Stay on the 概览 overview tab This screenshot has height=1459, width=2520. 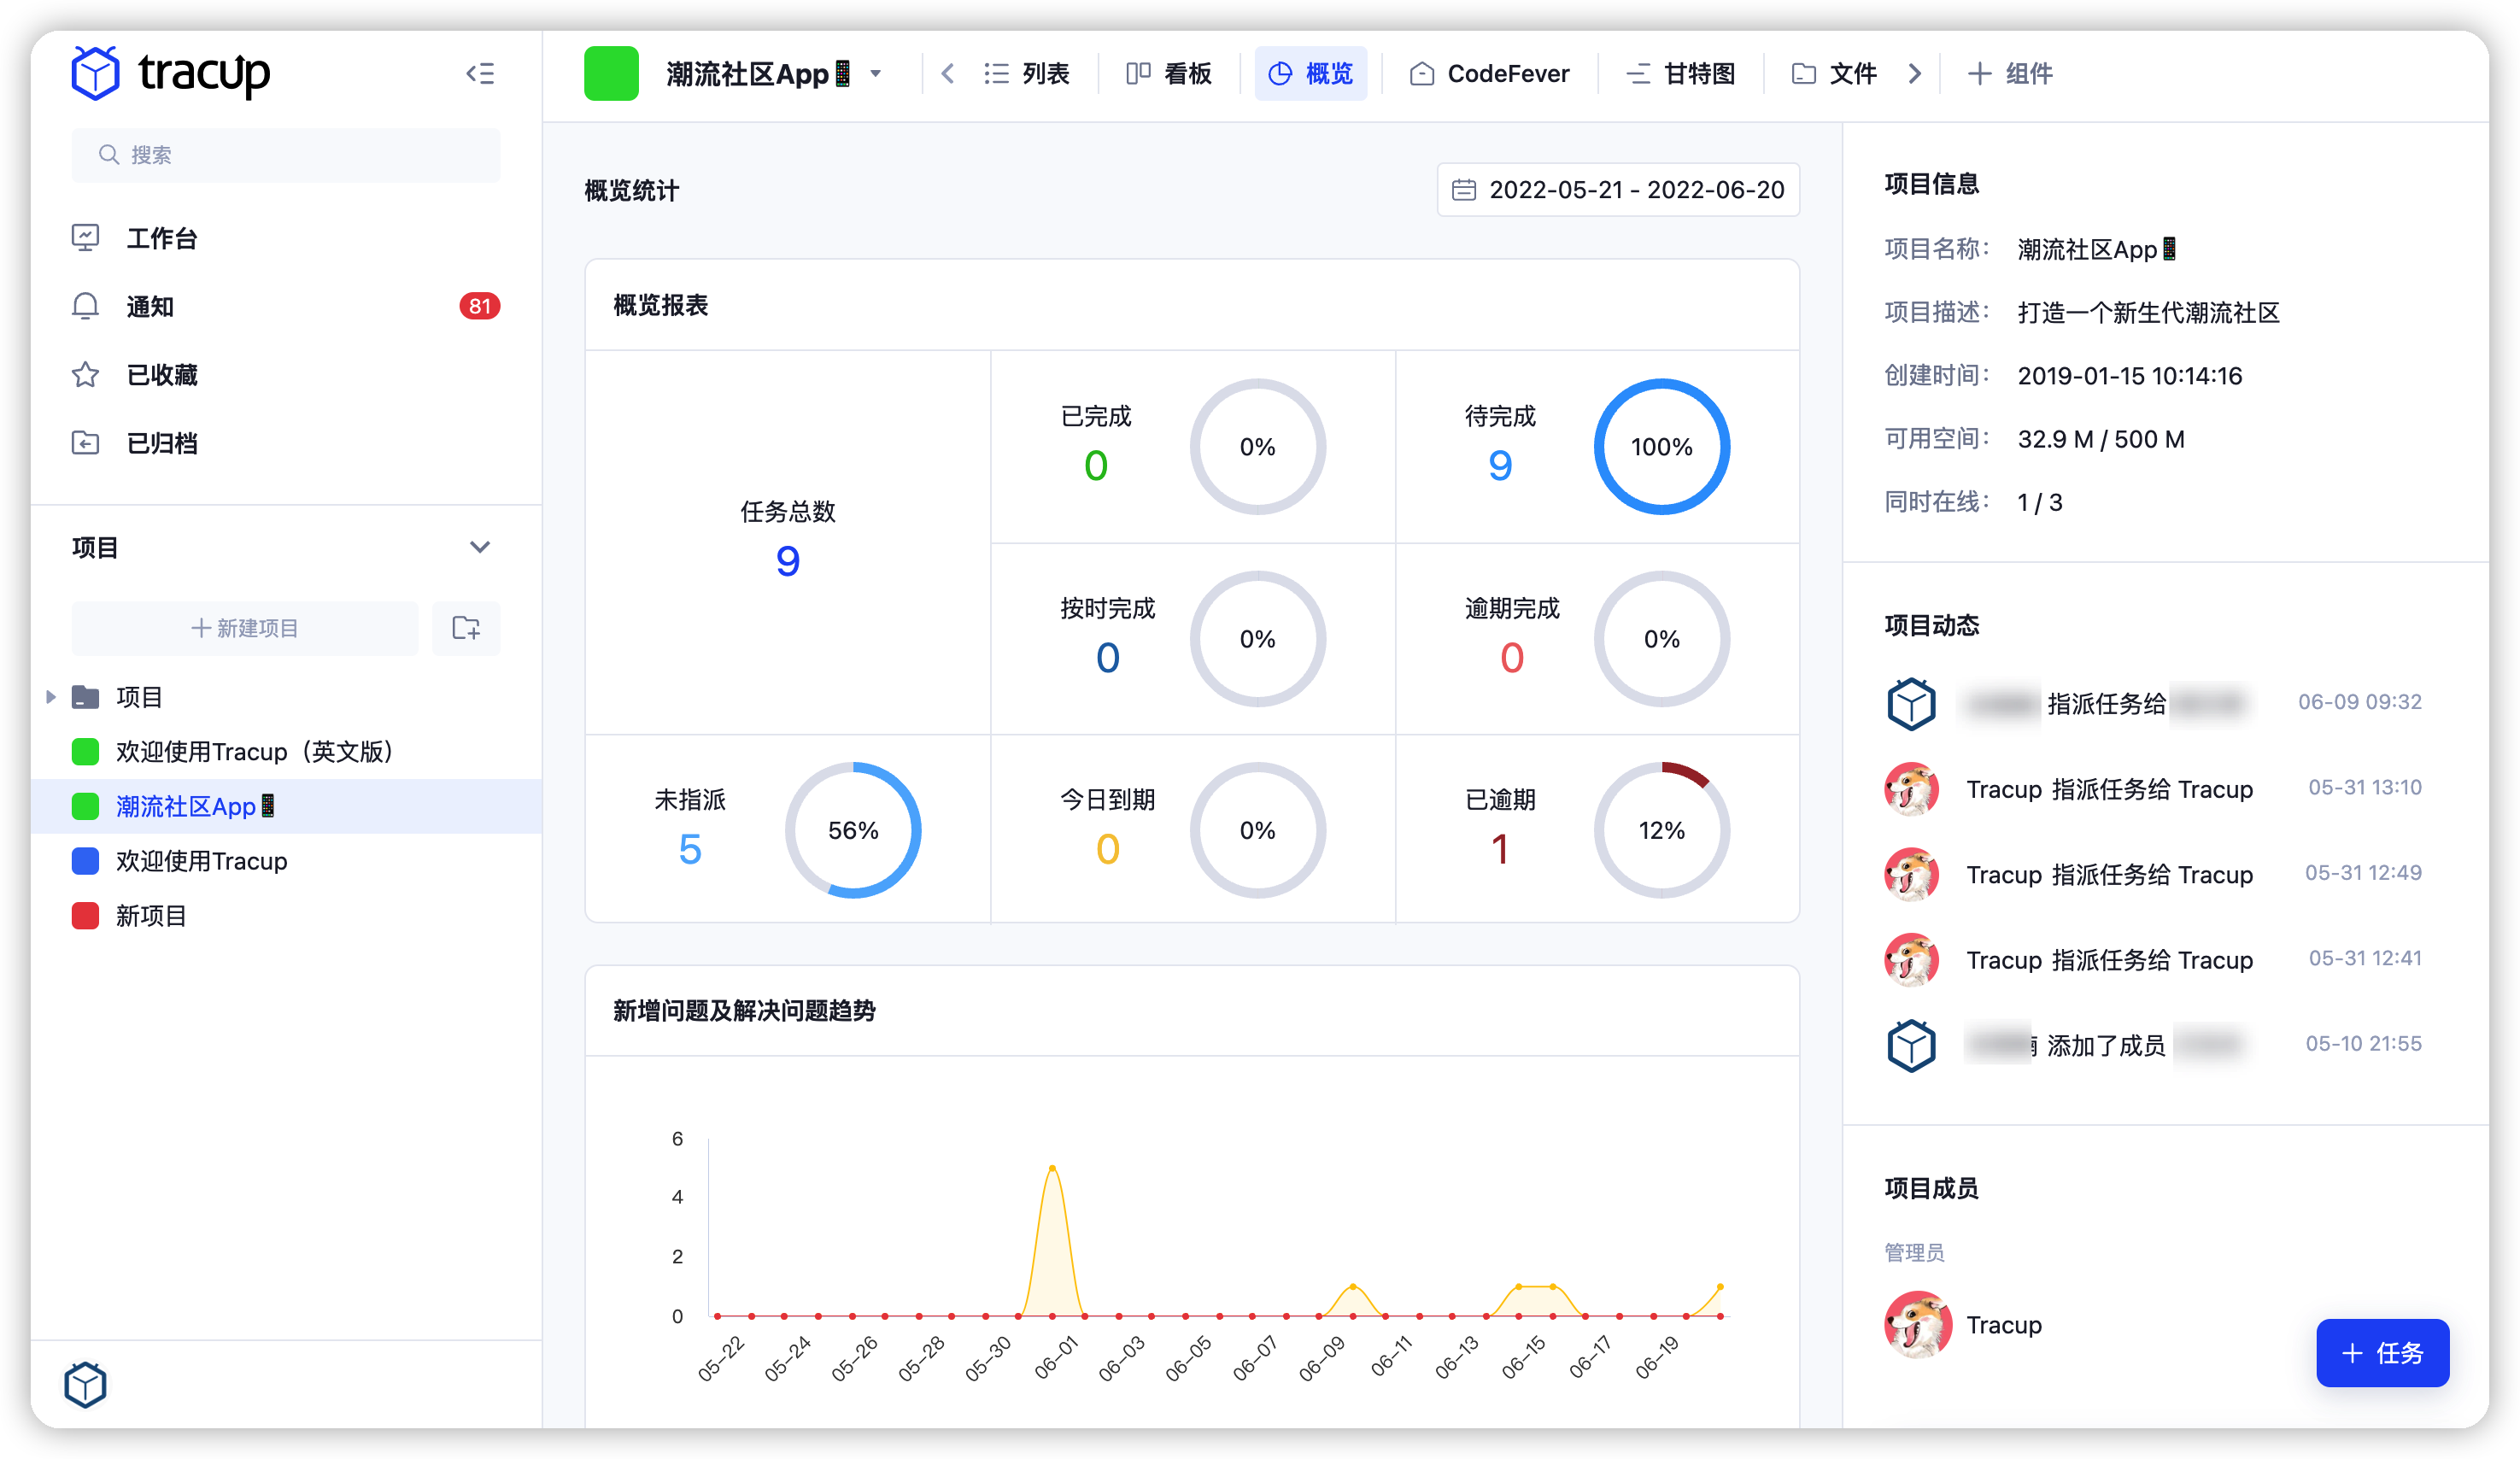pyautogui.click(x=1311, y=73)
